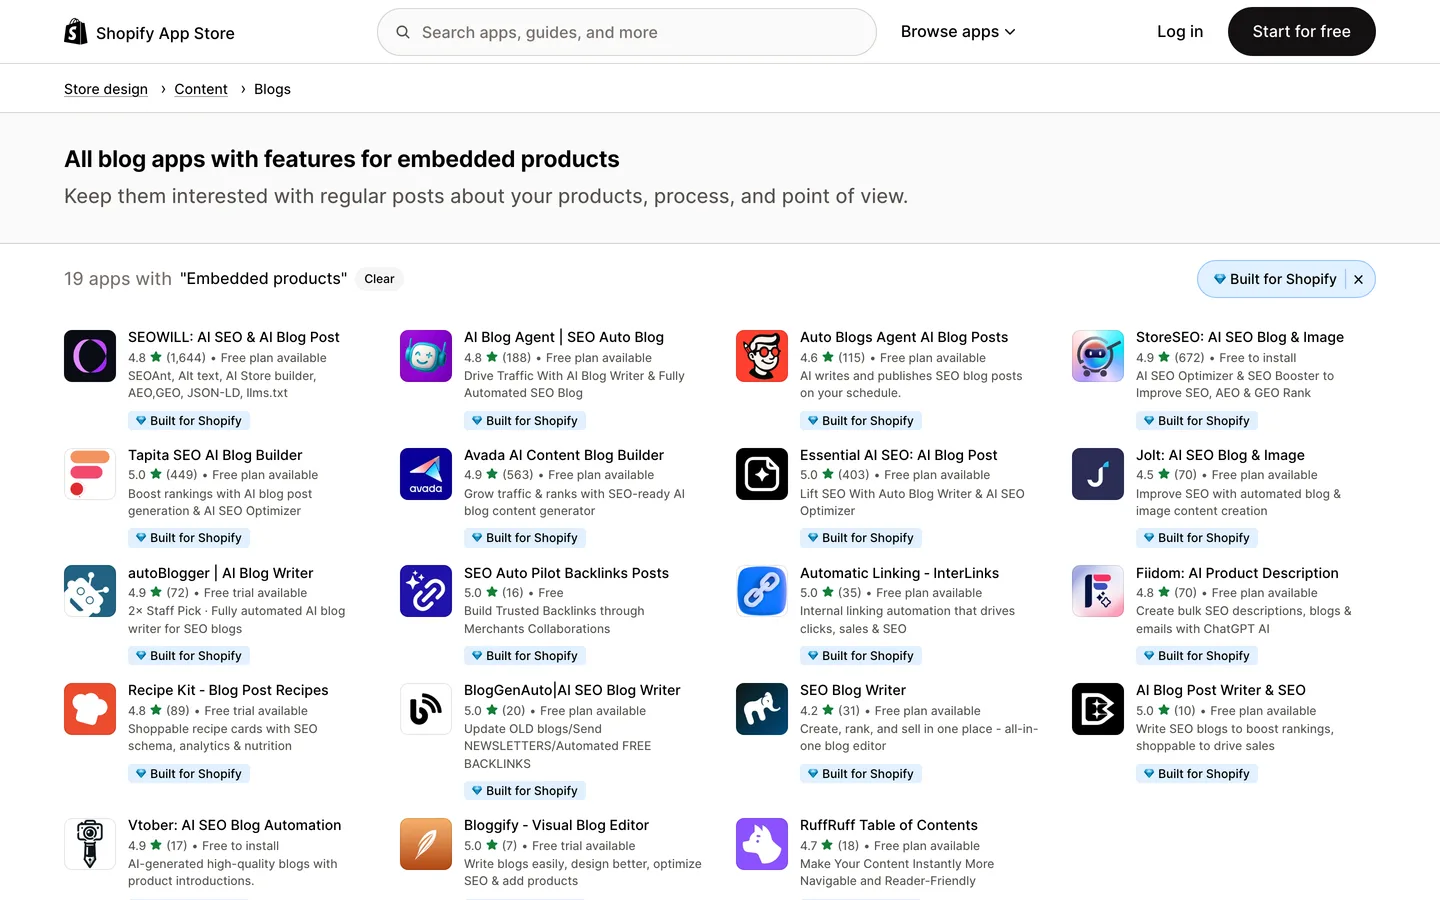
Task: Click the Start for free button
Action: (1301, 32)
